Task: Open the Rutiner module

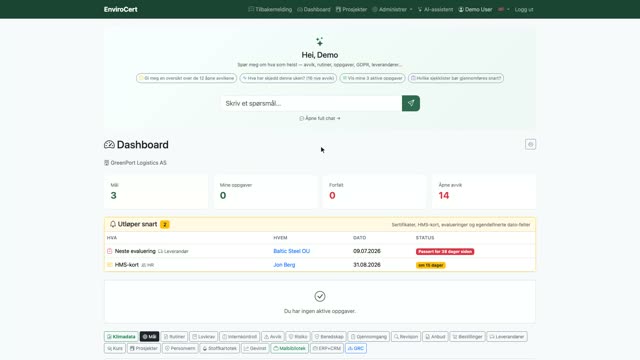Action: click(x=174, y=337)
